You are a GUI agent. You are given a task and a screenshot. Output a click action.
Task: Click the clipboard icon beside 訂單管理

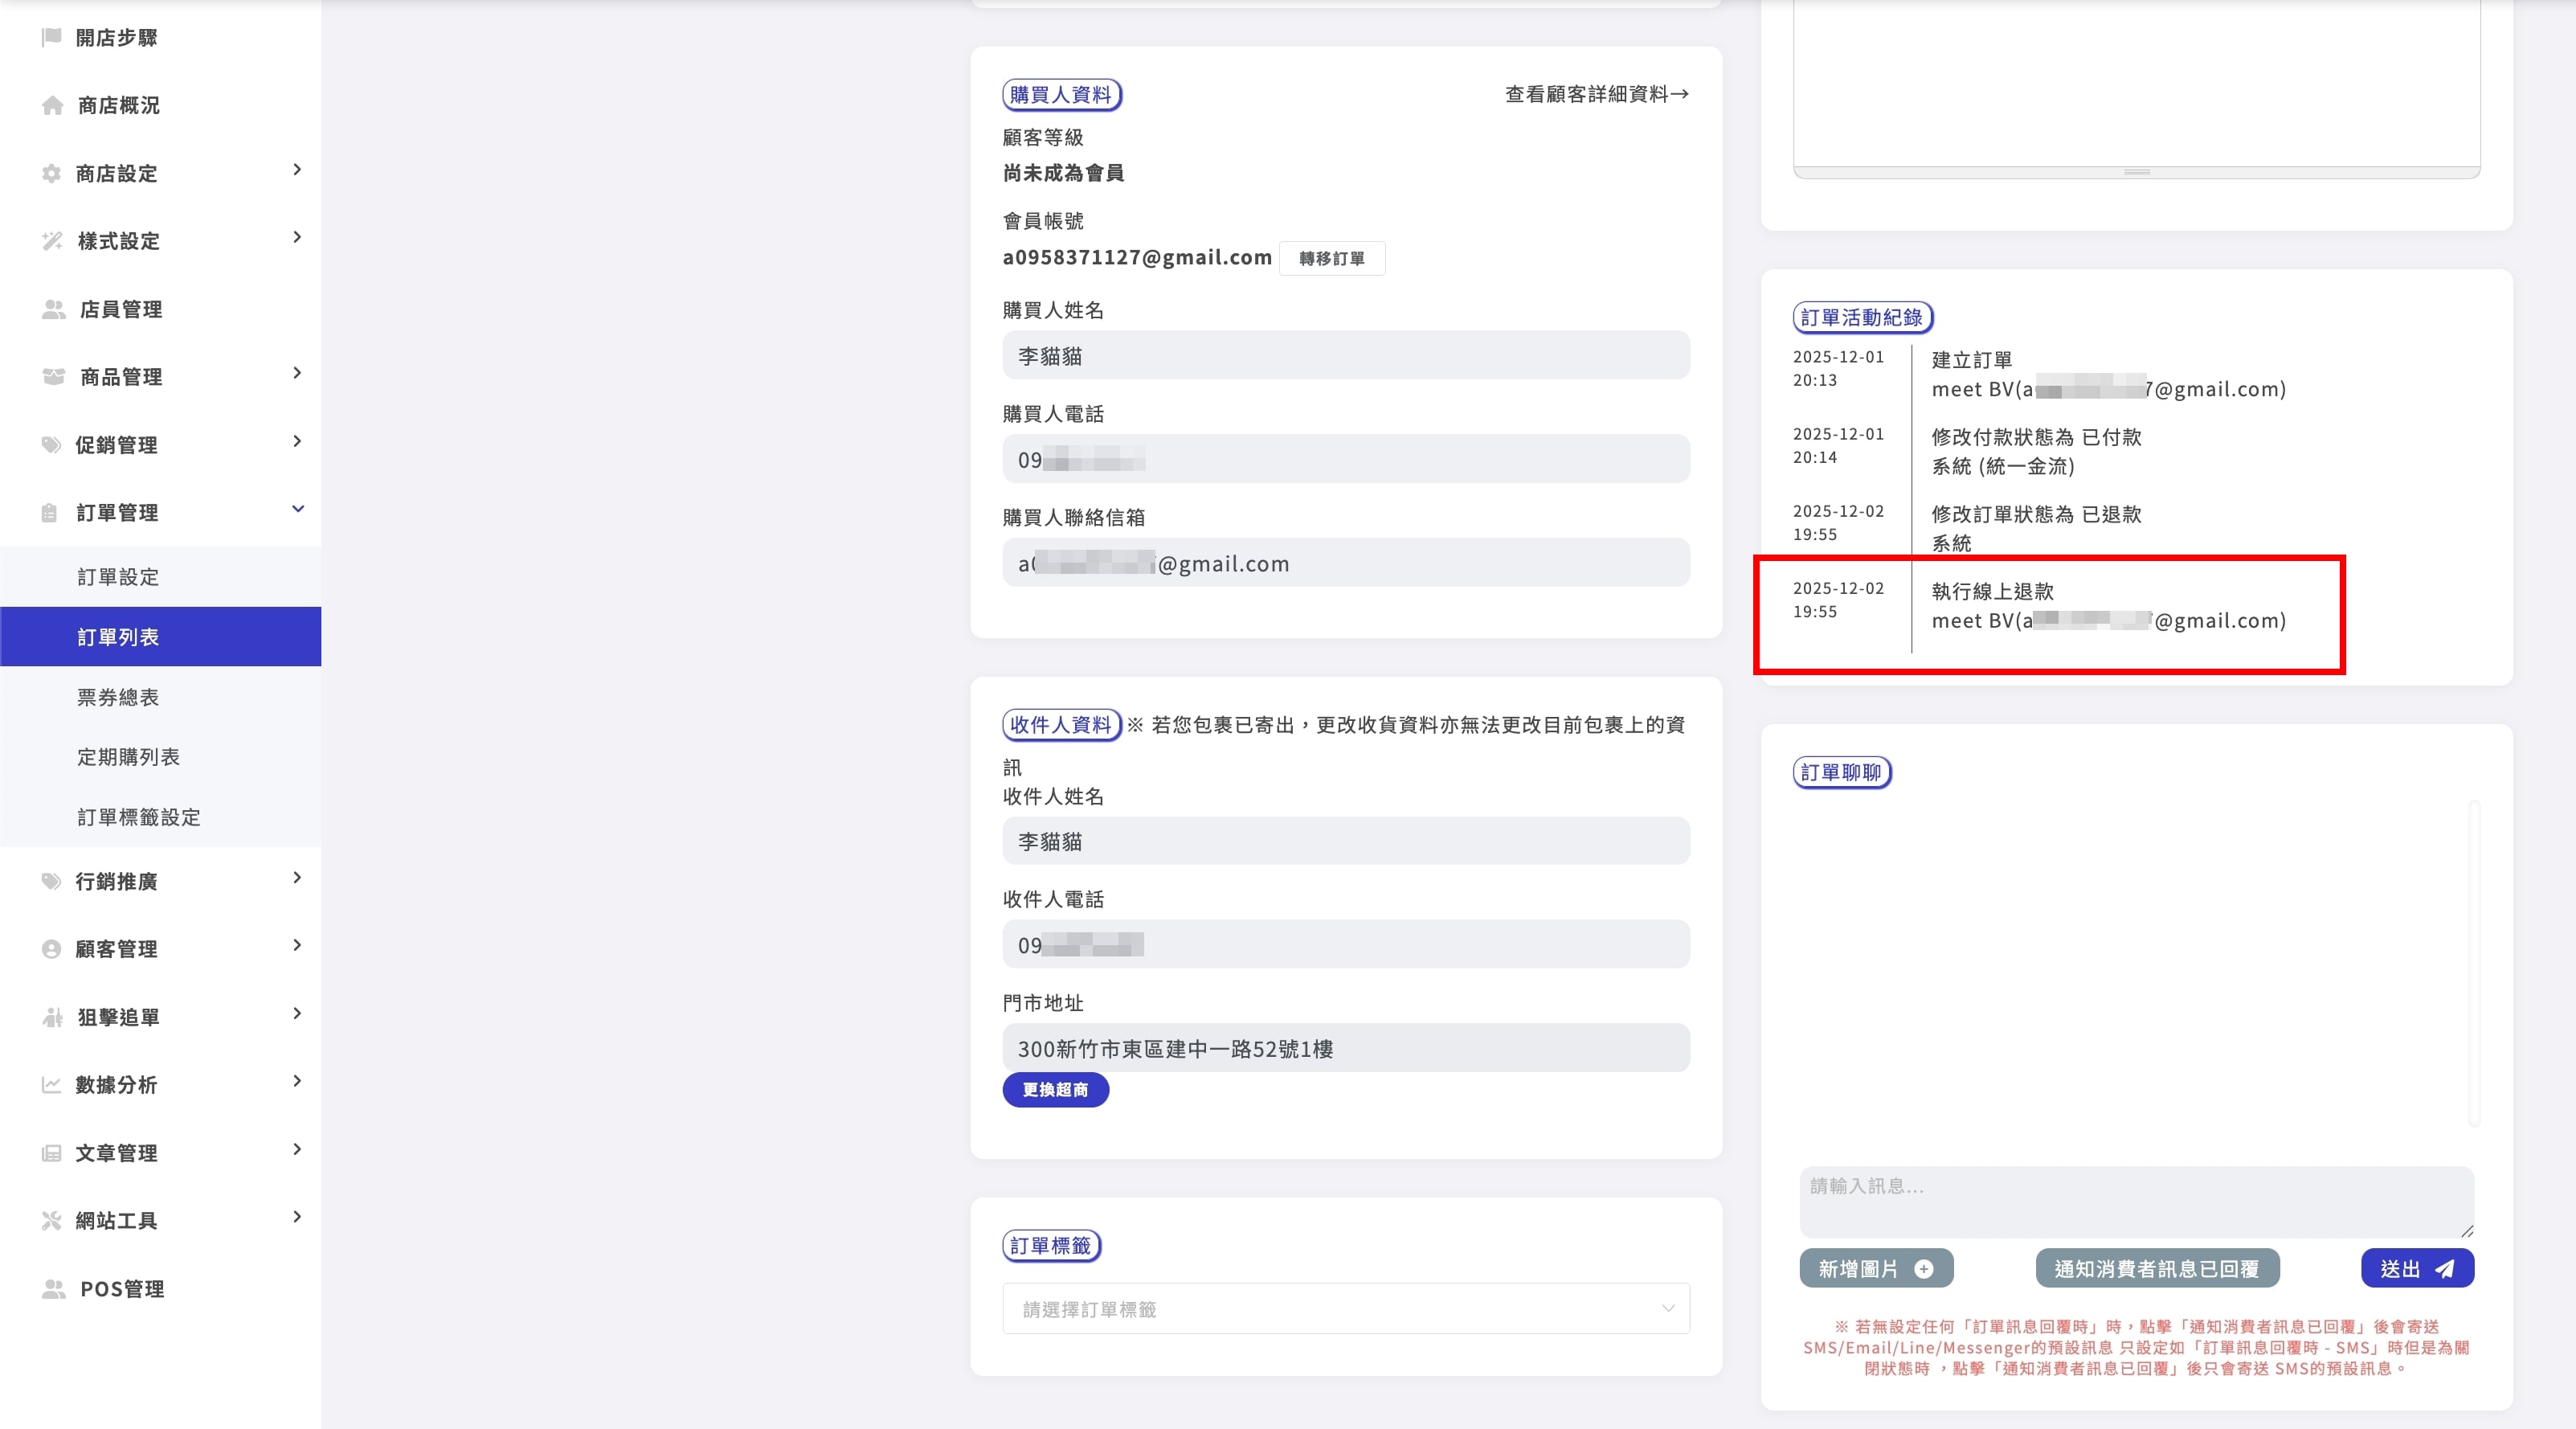pyautogui.click(x=49, y=513)
